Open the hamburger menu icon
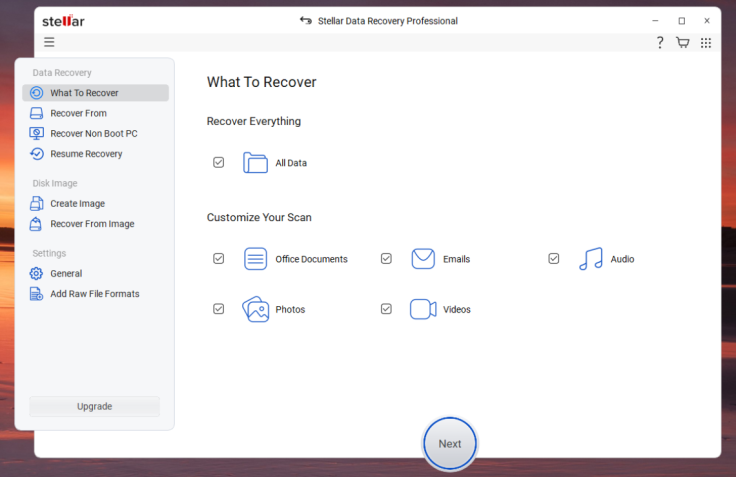 pyautogui.click(x=49, y=42)
